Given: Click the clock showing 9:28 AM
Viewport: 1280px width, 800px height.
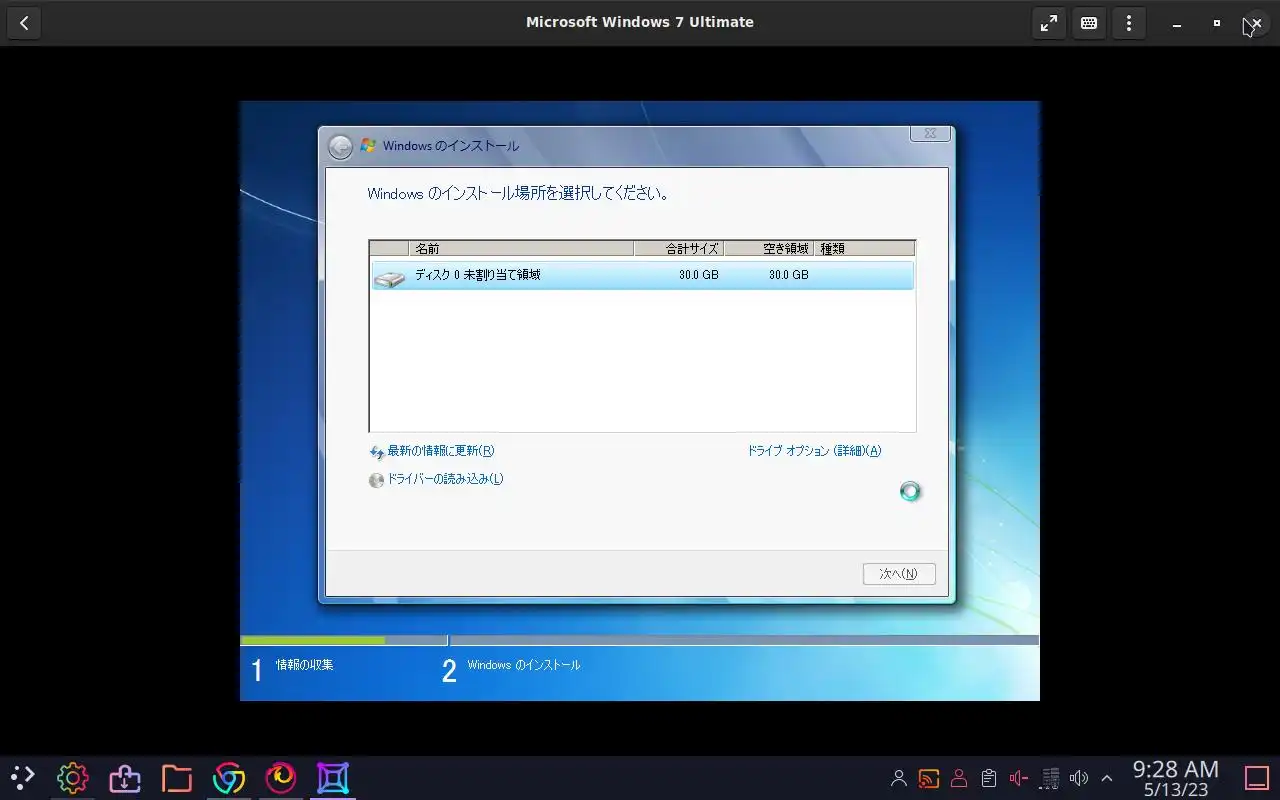Looking at the screenshot, I should [x=1176, y=770].
